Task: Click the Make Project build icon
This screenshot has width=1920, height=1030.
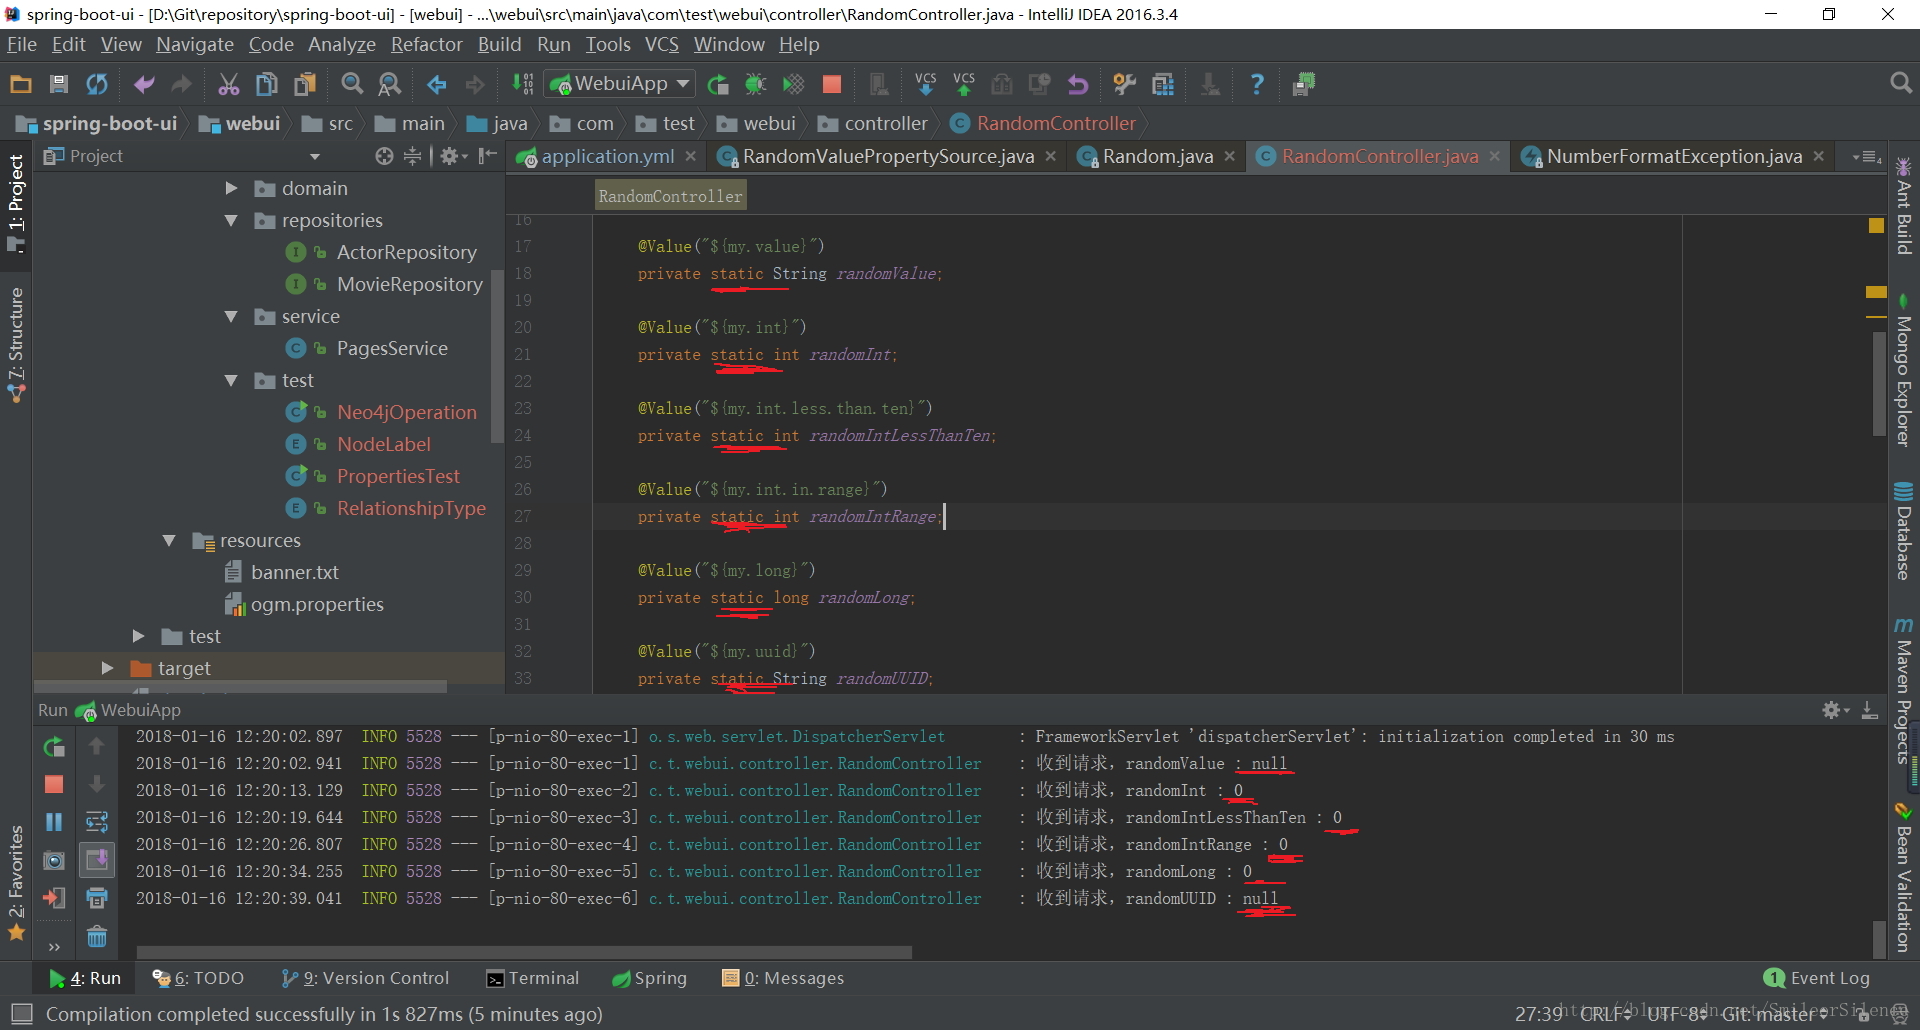Action: (522, 84)
